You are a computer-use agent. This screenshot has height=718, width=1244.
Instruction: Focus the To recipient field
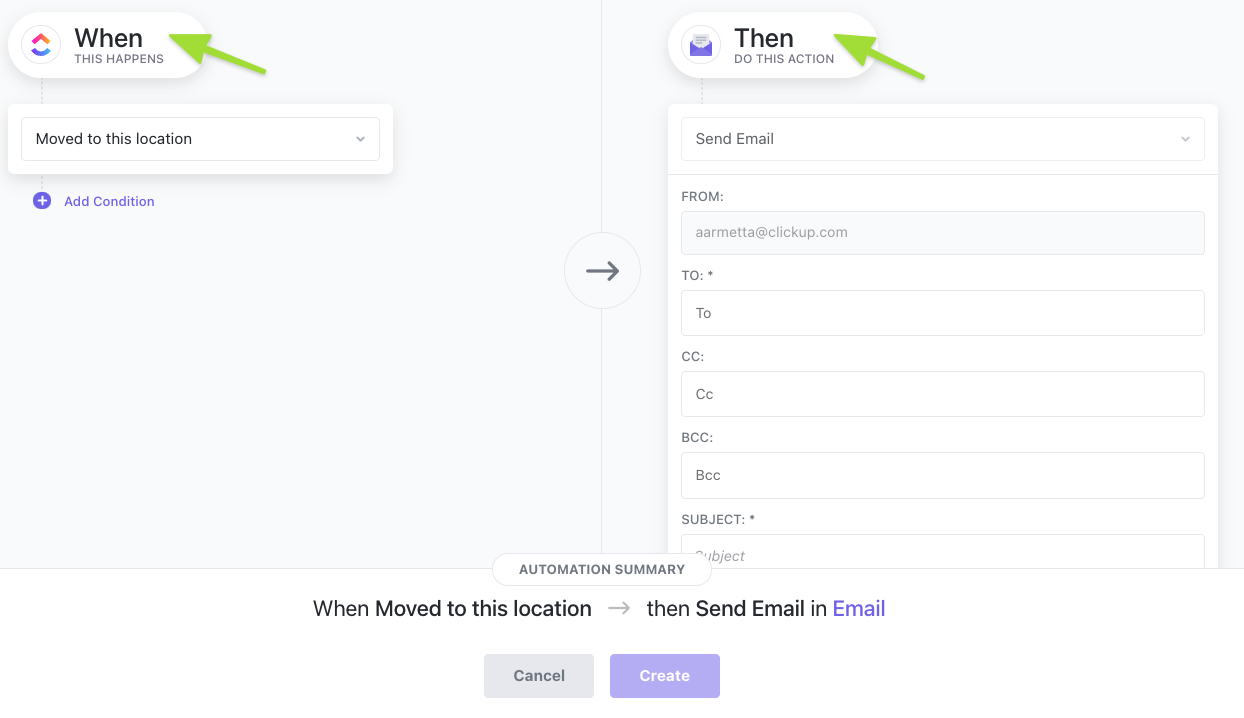pos(942,313)
